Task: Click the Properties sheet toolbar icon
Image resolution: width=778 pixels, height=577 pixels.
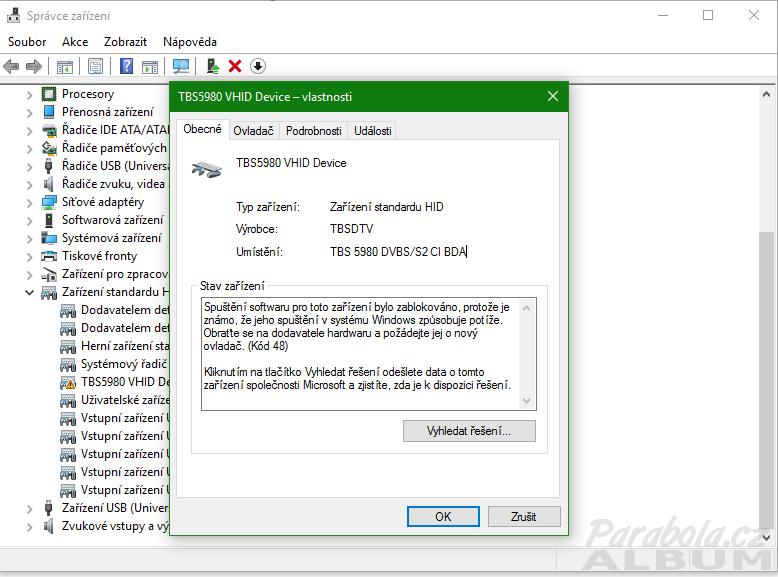Action: click(95, 66)
